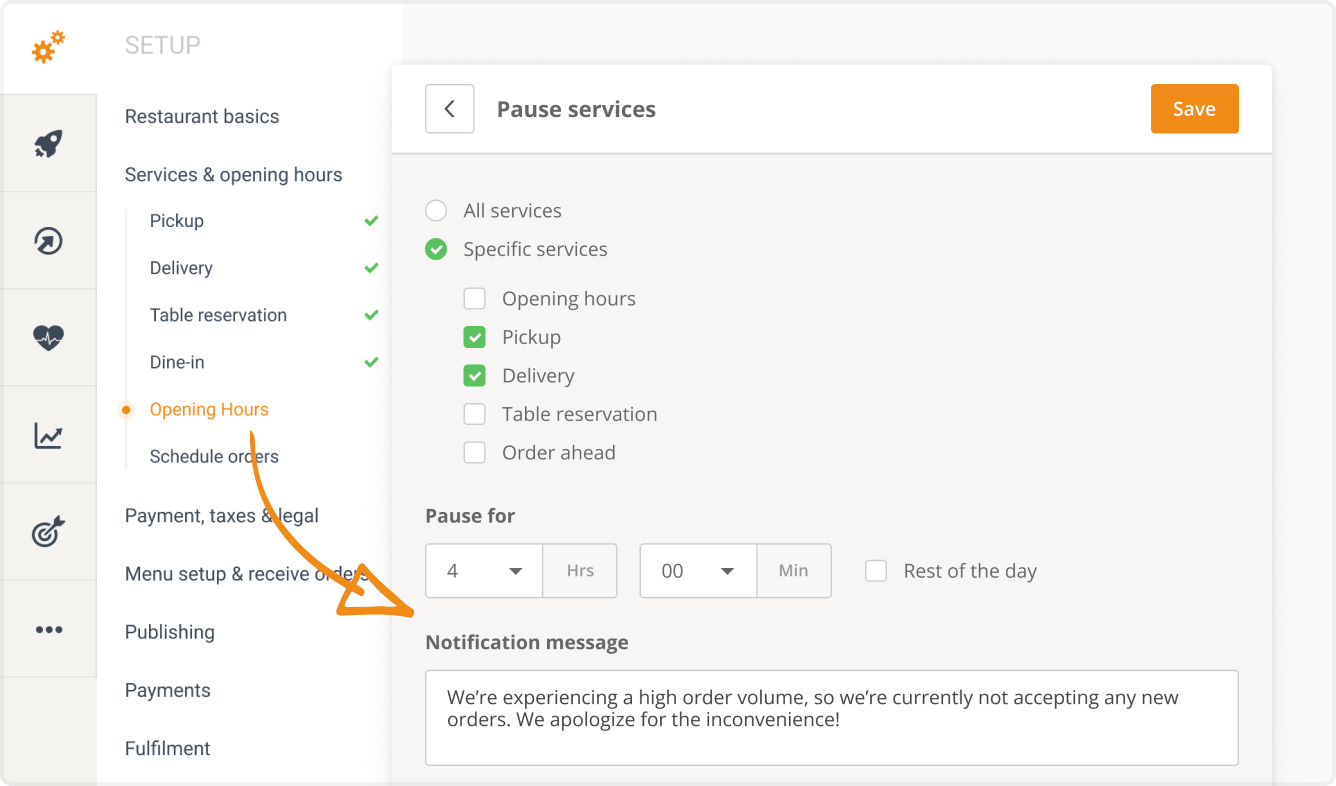Open the line chart reports icon
The height and width of the screenshot is (786, 1336).
48,435
